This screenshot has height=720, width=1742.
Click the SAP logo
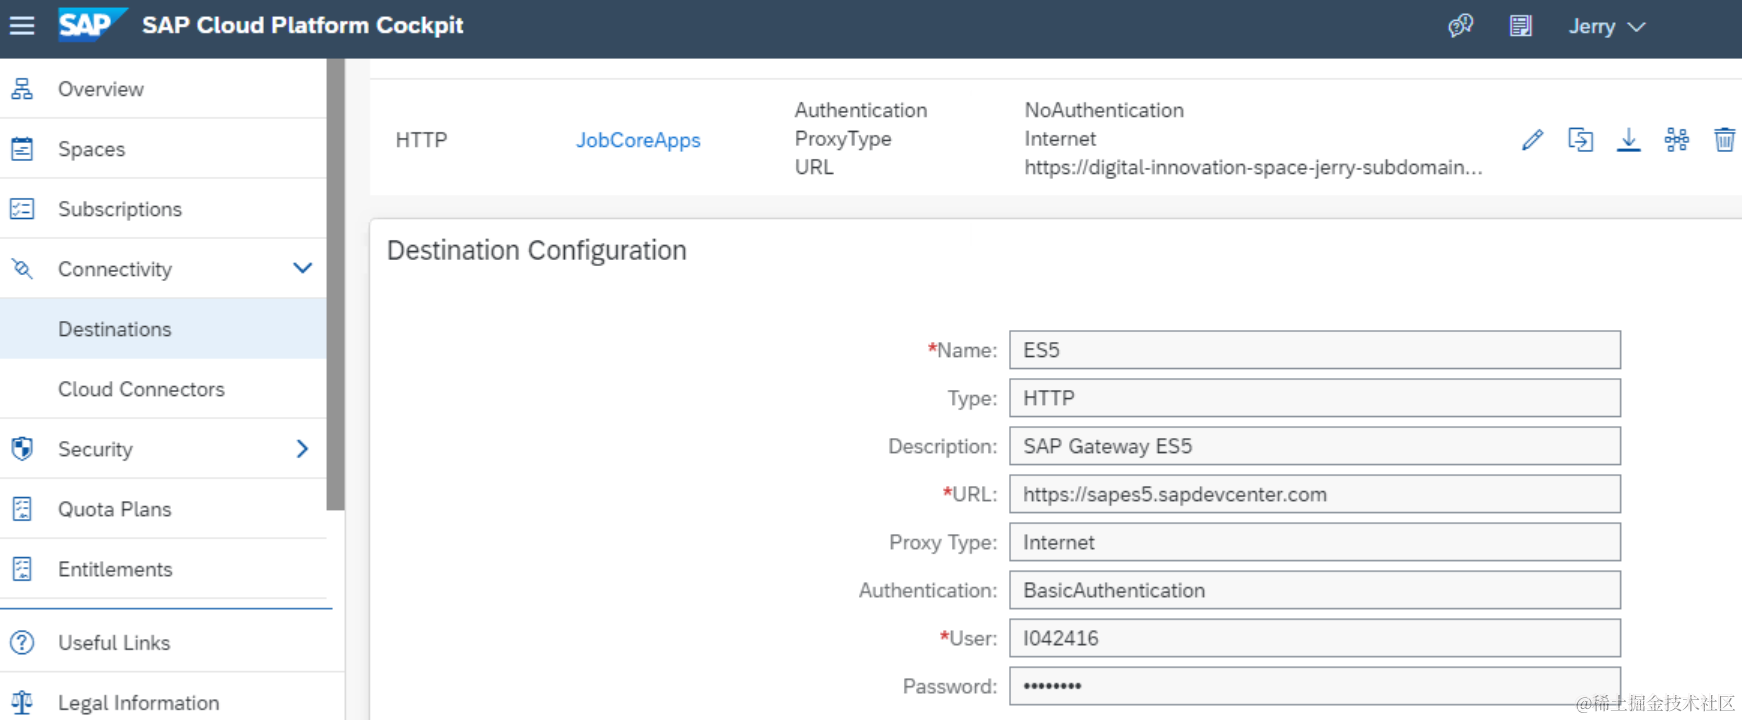(92, 24)
